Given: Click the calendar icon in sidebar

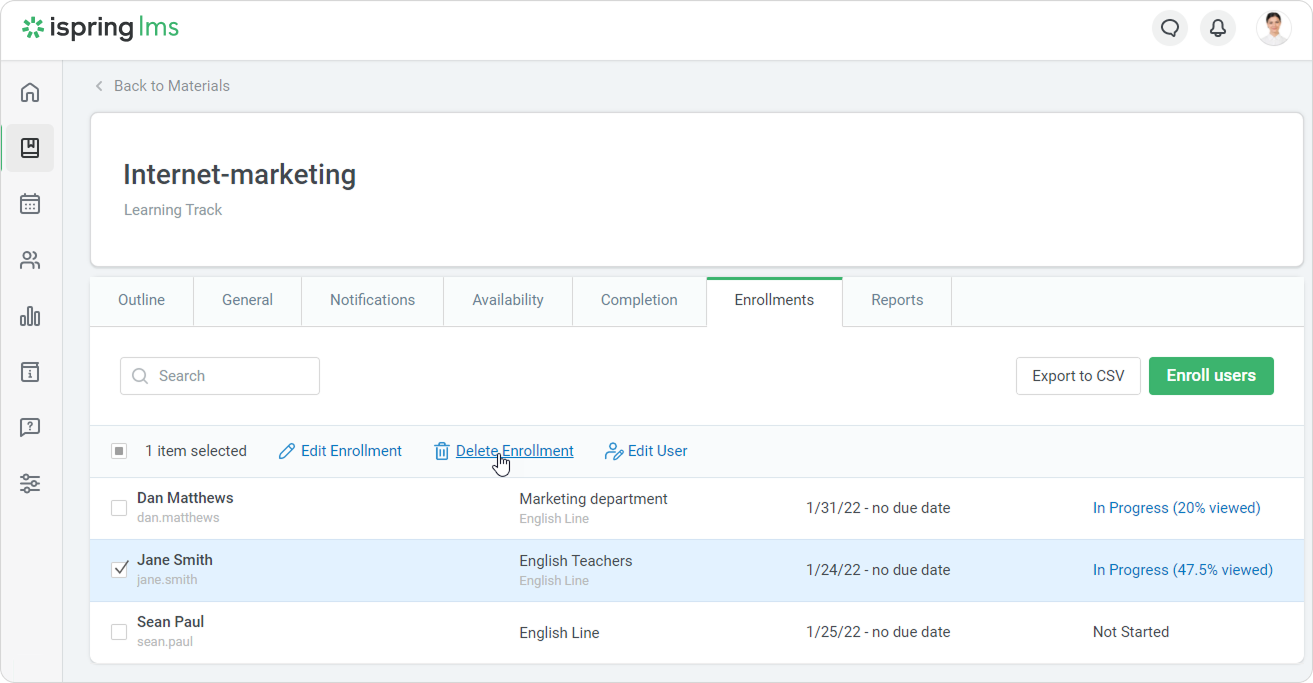Looking at the screenshot, I should click(30, 204).
